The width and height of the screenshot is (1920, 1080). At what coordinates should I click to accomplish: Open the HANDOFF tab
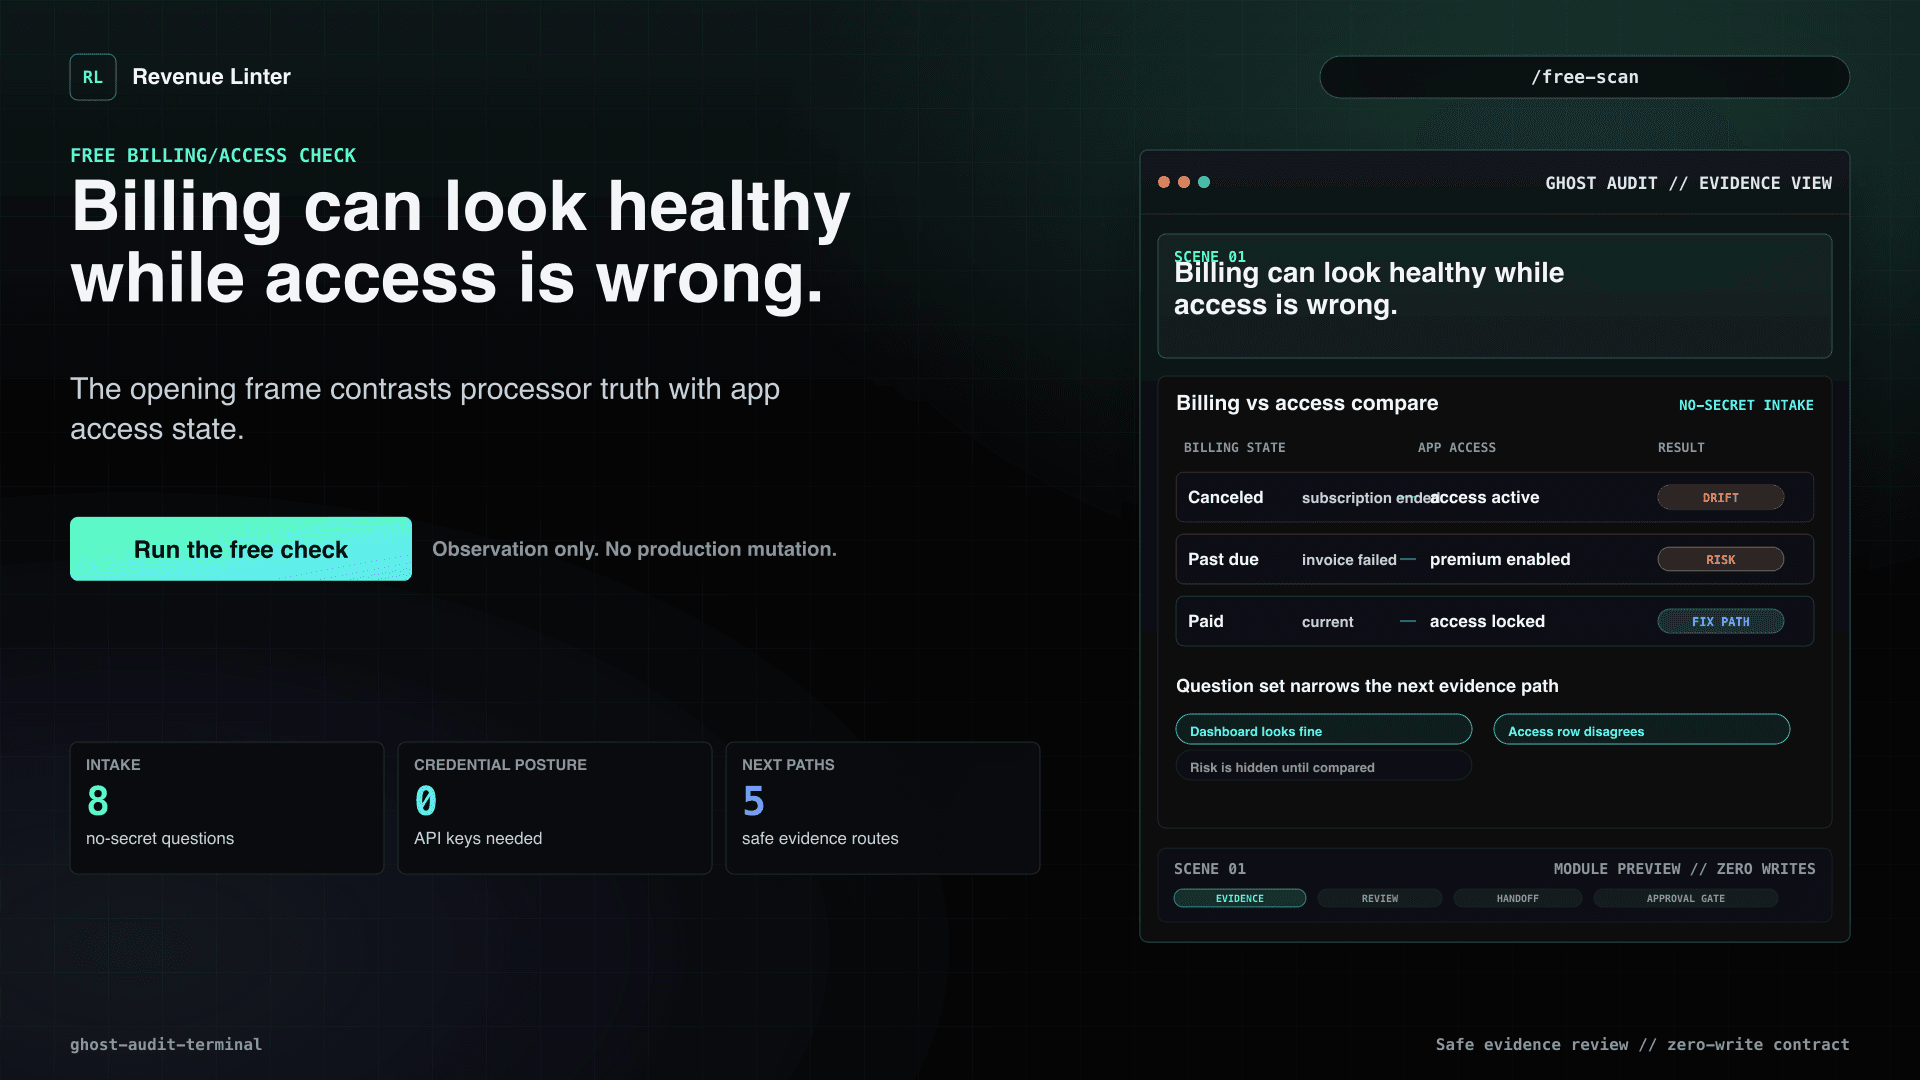1518,898
